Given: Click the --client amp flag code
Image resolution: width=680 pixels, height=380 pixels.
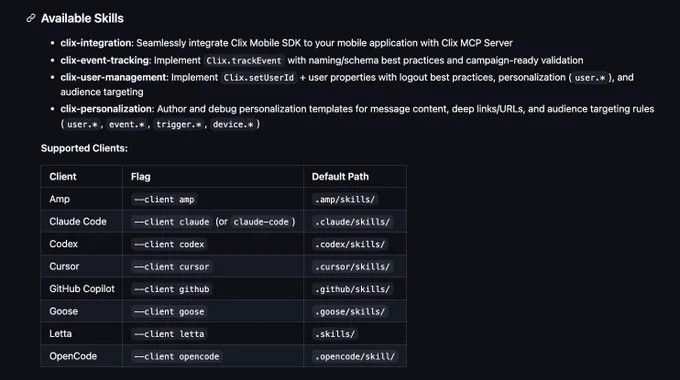Looking at the screenshot, I should click(x=164, y=200).
